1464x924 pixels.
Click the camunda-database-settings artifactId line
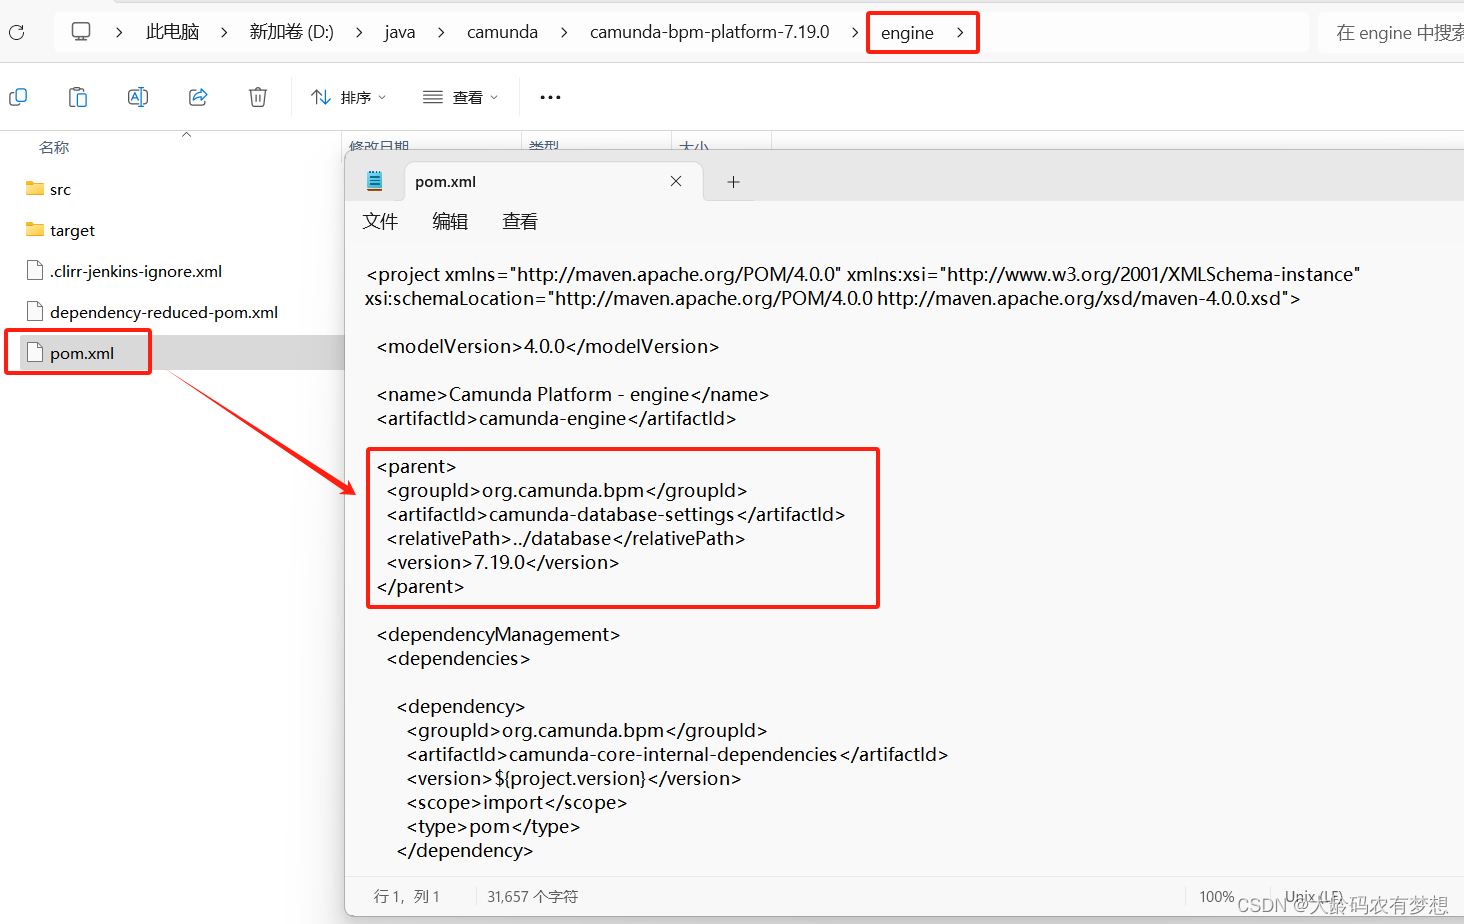click(x=616, y=514)
